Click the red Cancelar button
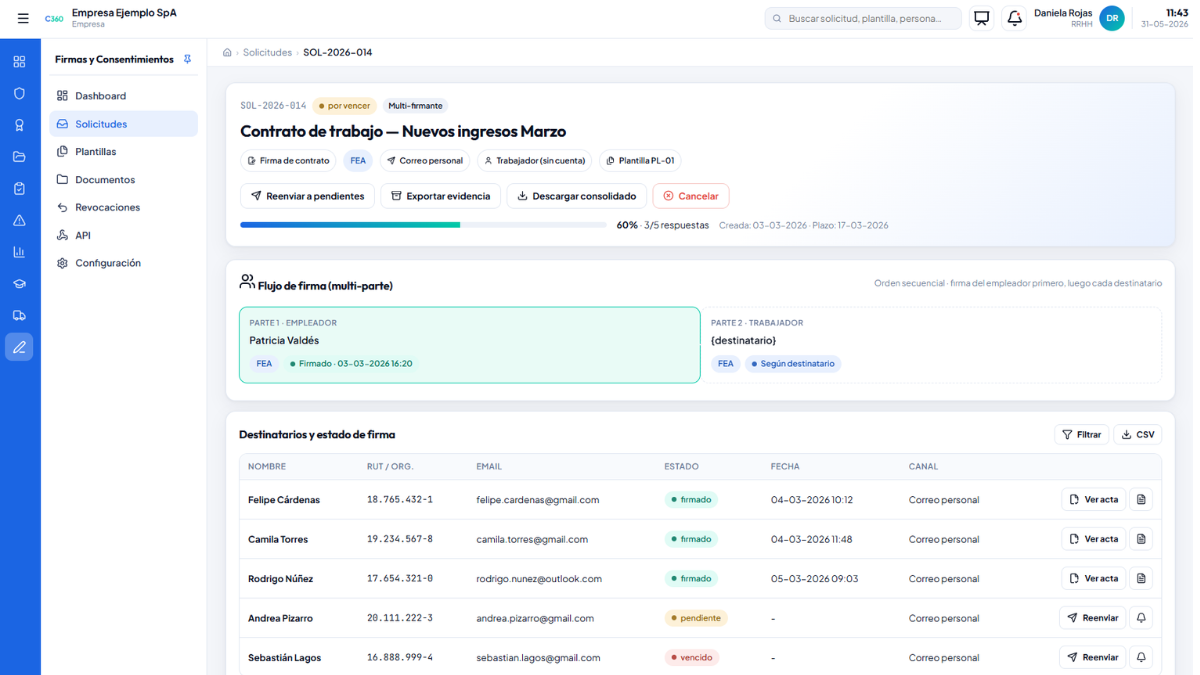The height and width of the screenshot is (675, 1200). tap(691, 196)
